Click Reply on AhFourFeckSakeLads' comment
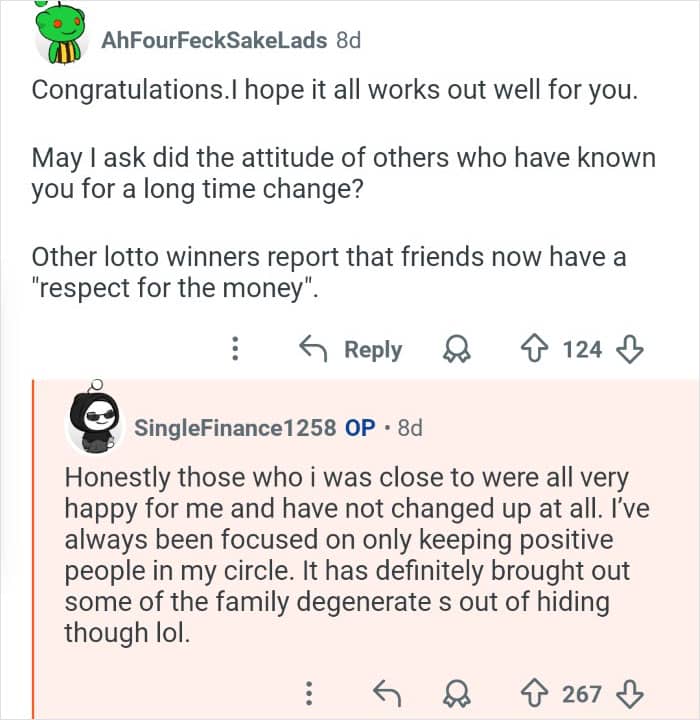 (x=351, y=349)
